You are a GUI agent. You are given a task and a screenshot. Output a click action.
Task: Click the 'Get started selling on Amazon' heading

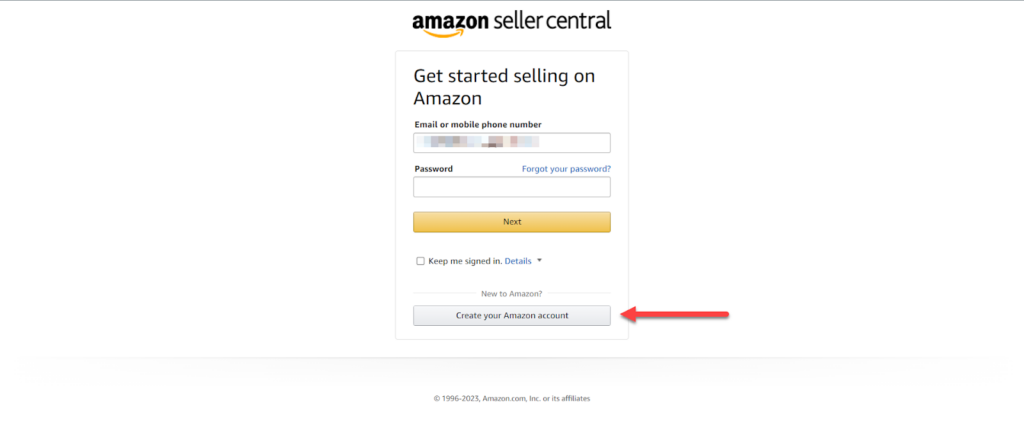(504, 87)
